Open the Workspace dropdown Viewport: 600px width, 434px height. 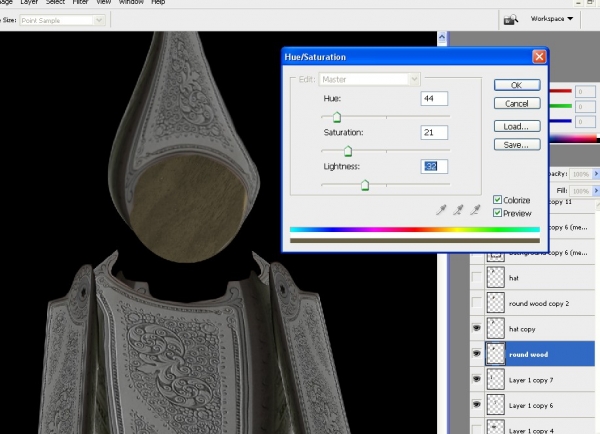tap(552, 19)
